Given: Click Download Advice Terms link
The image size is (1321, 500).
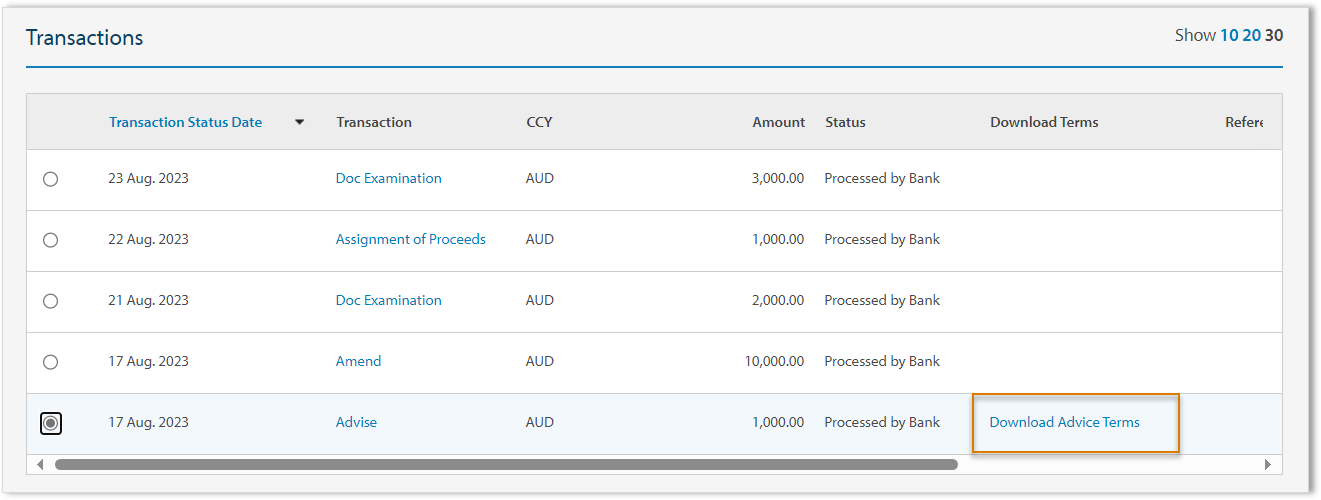Looking at the screenshot, I should (1064, 422).
